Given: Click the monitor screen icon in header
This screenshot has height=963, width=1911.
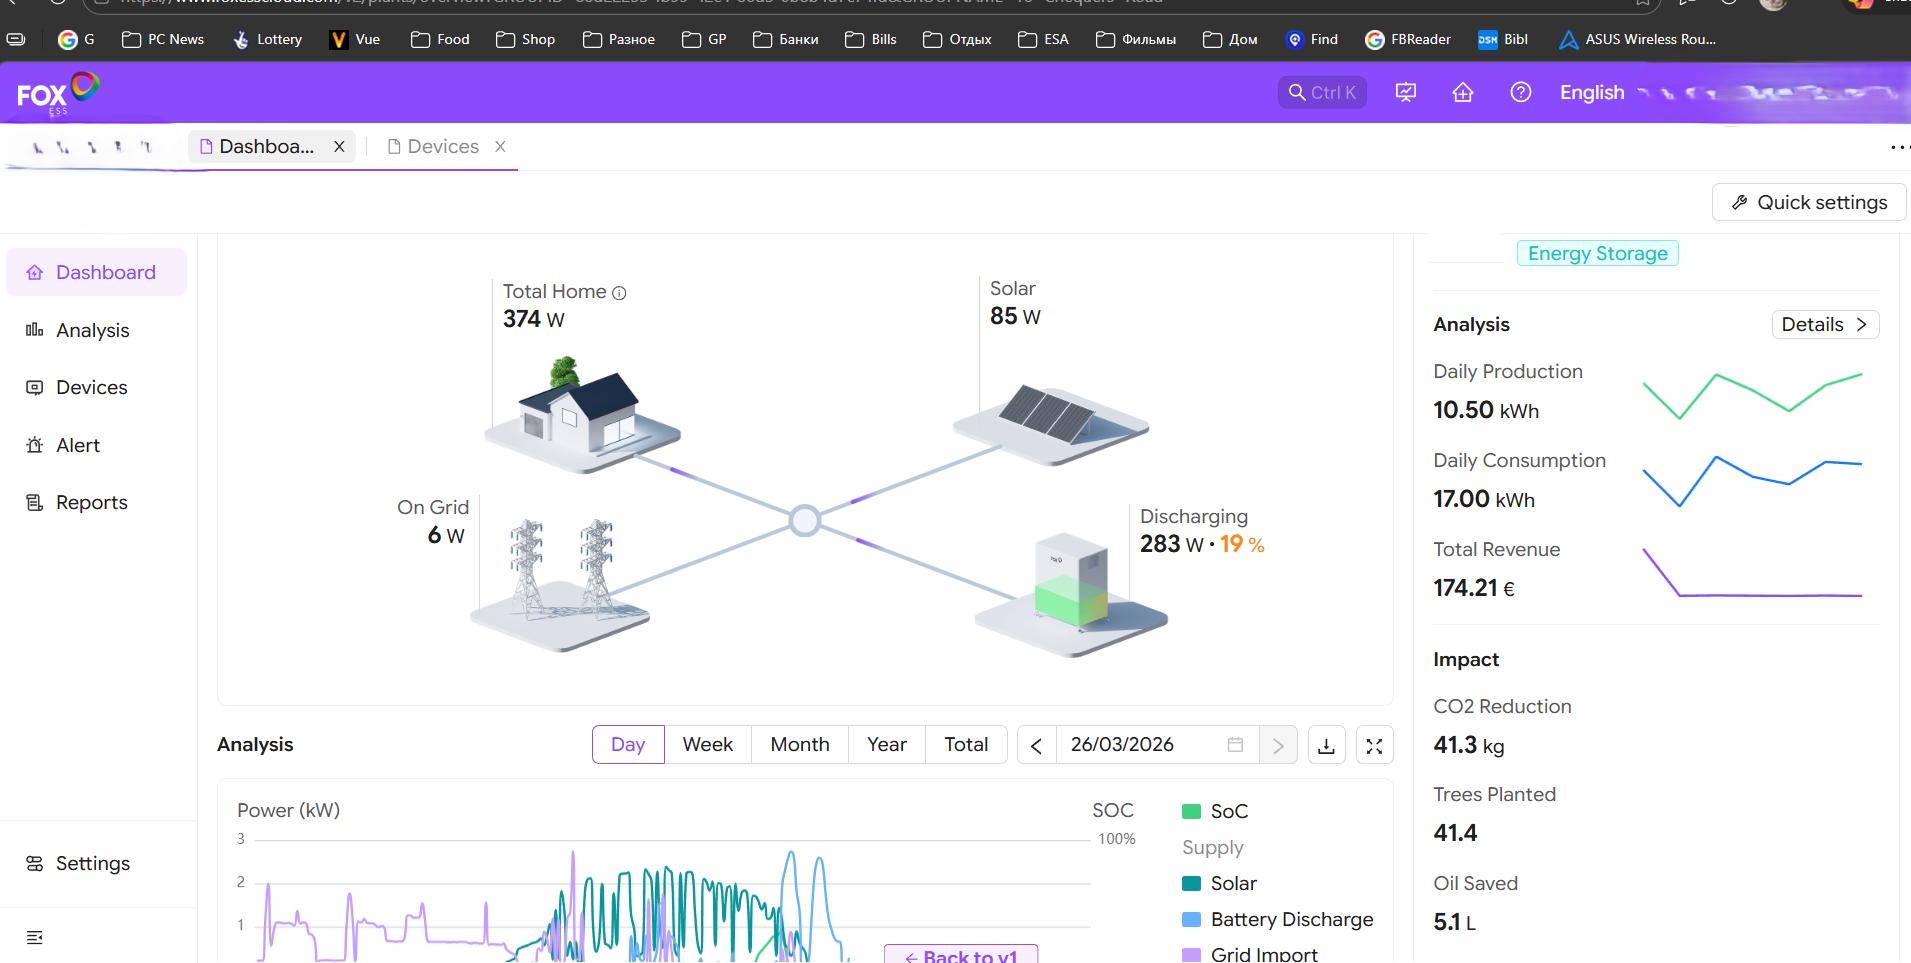Looking at the screenshot, I should tap(1405, 93).
